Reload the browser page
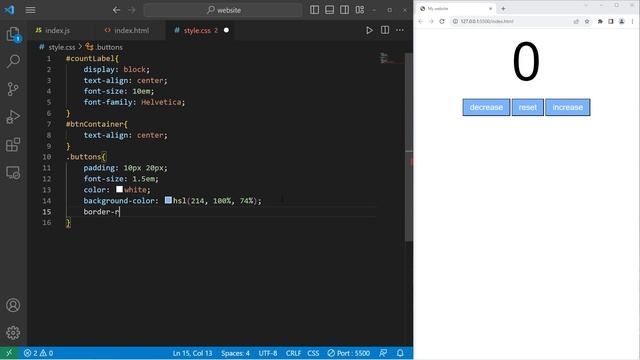 point(442,21)
